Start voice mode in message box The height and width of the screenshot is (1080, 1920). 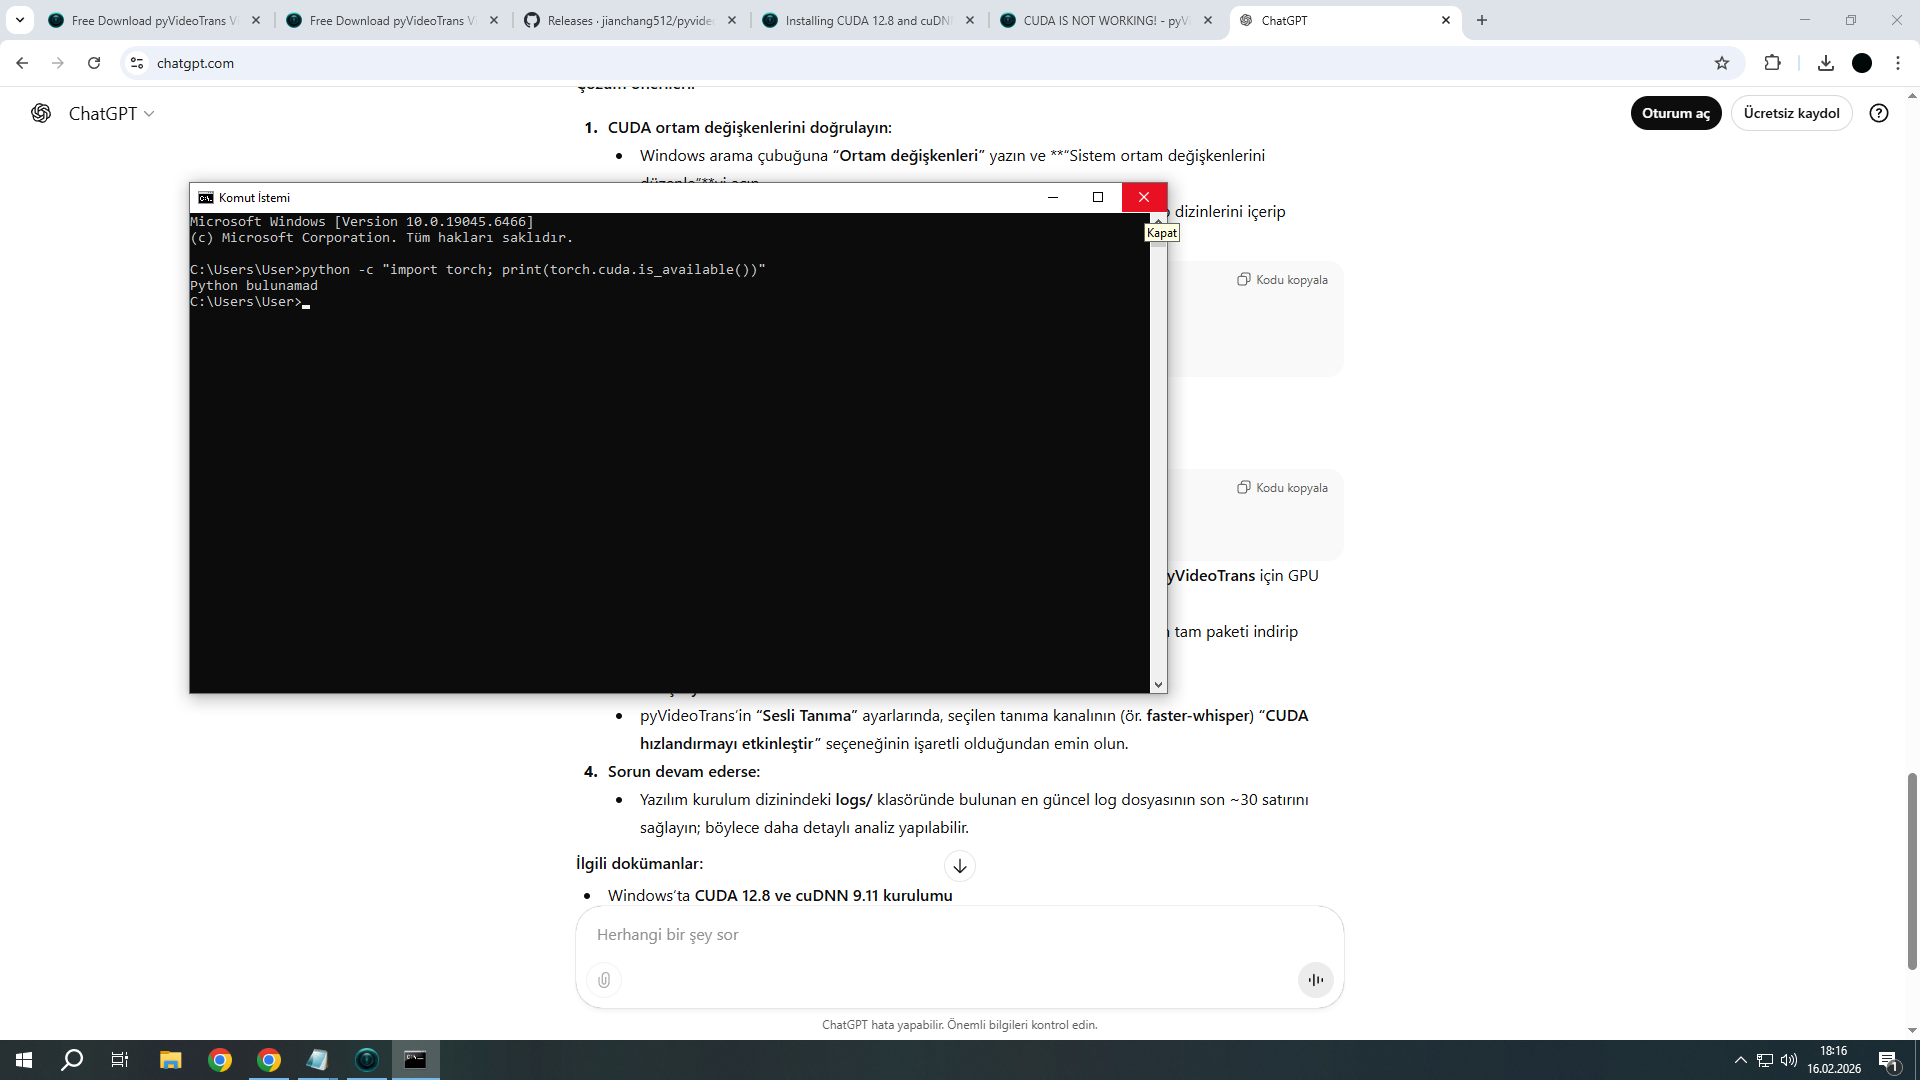click(1315, 980)
